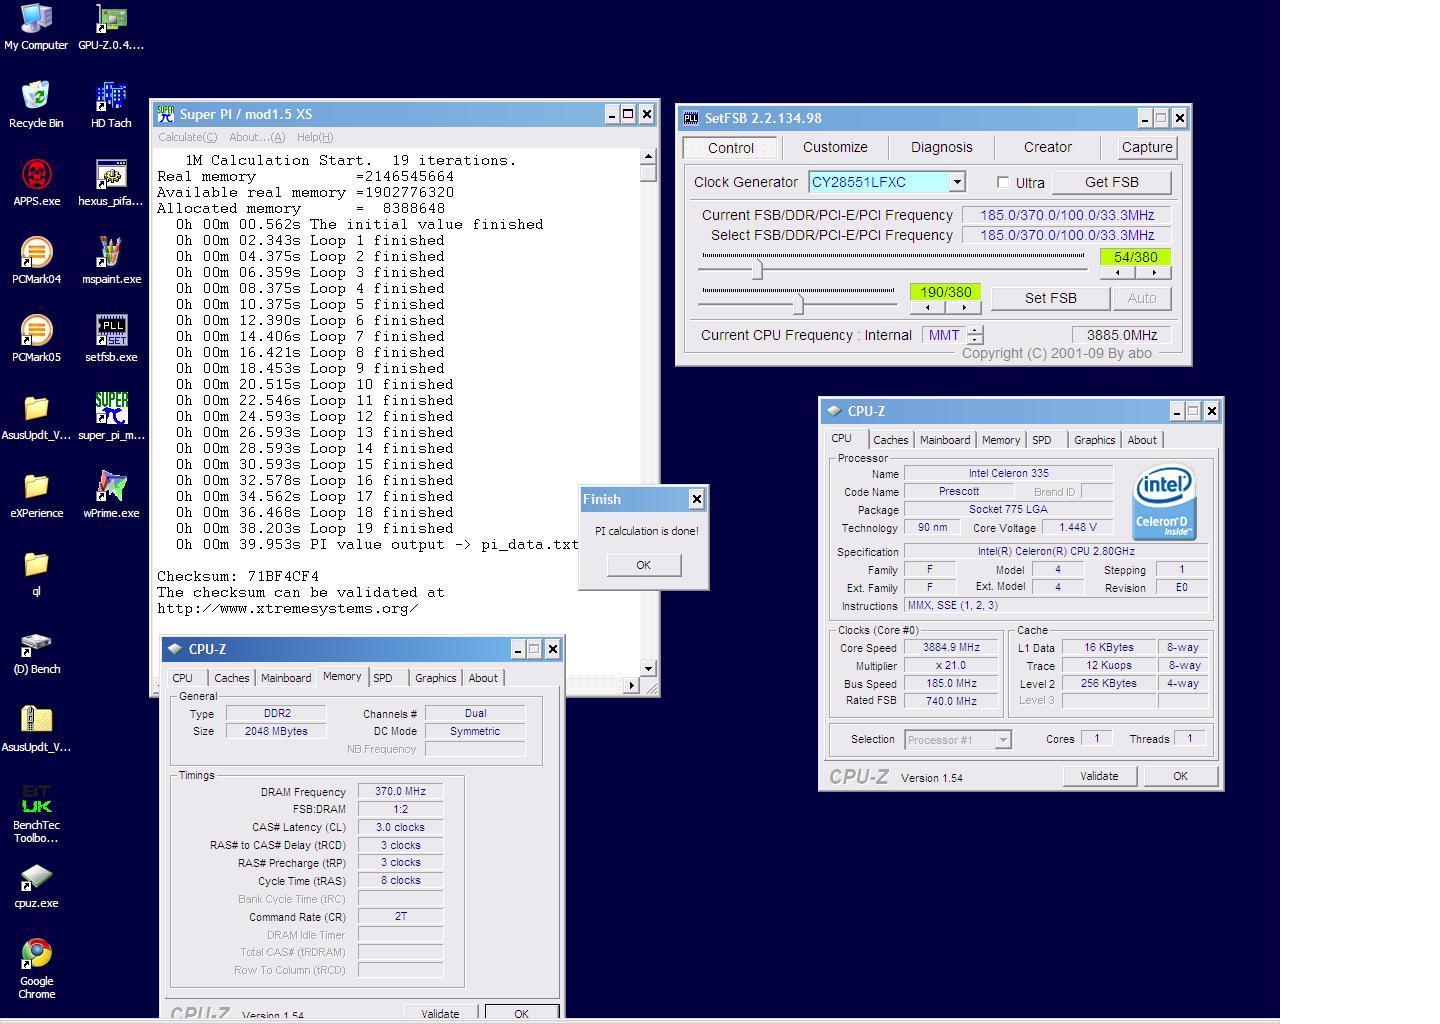Click Set FSB button
1440x1024 pixels.
1050,298
